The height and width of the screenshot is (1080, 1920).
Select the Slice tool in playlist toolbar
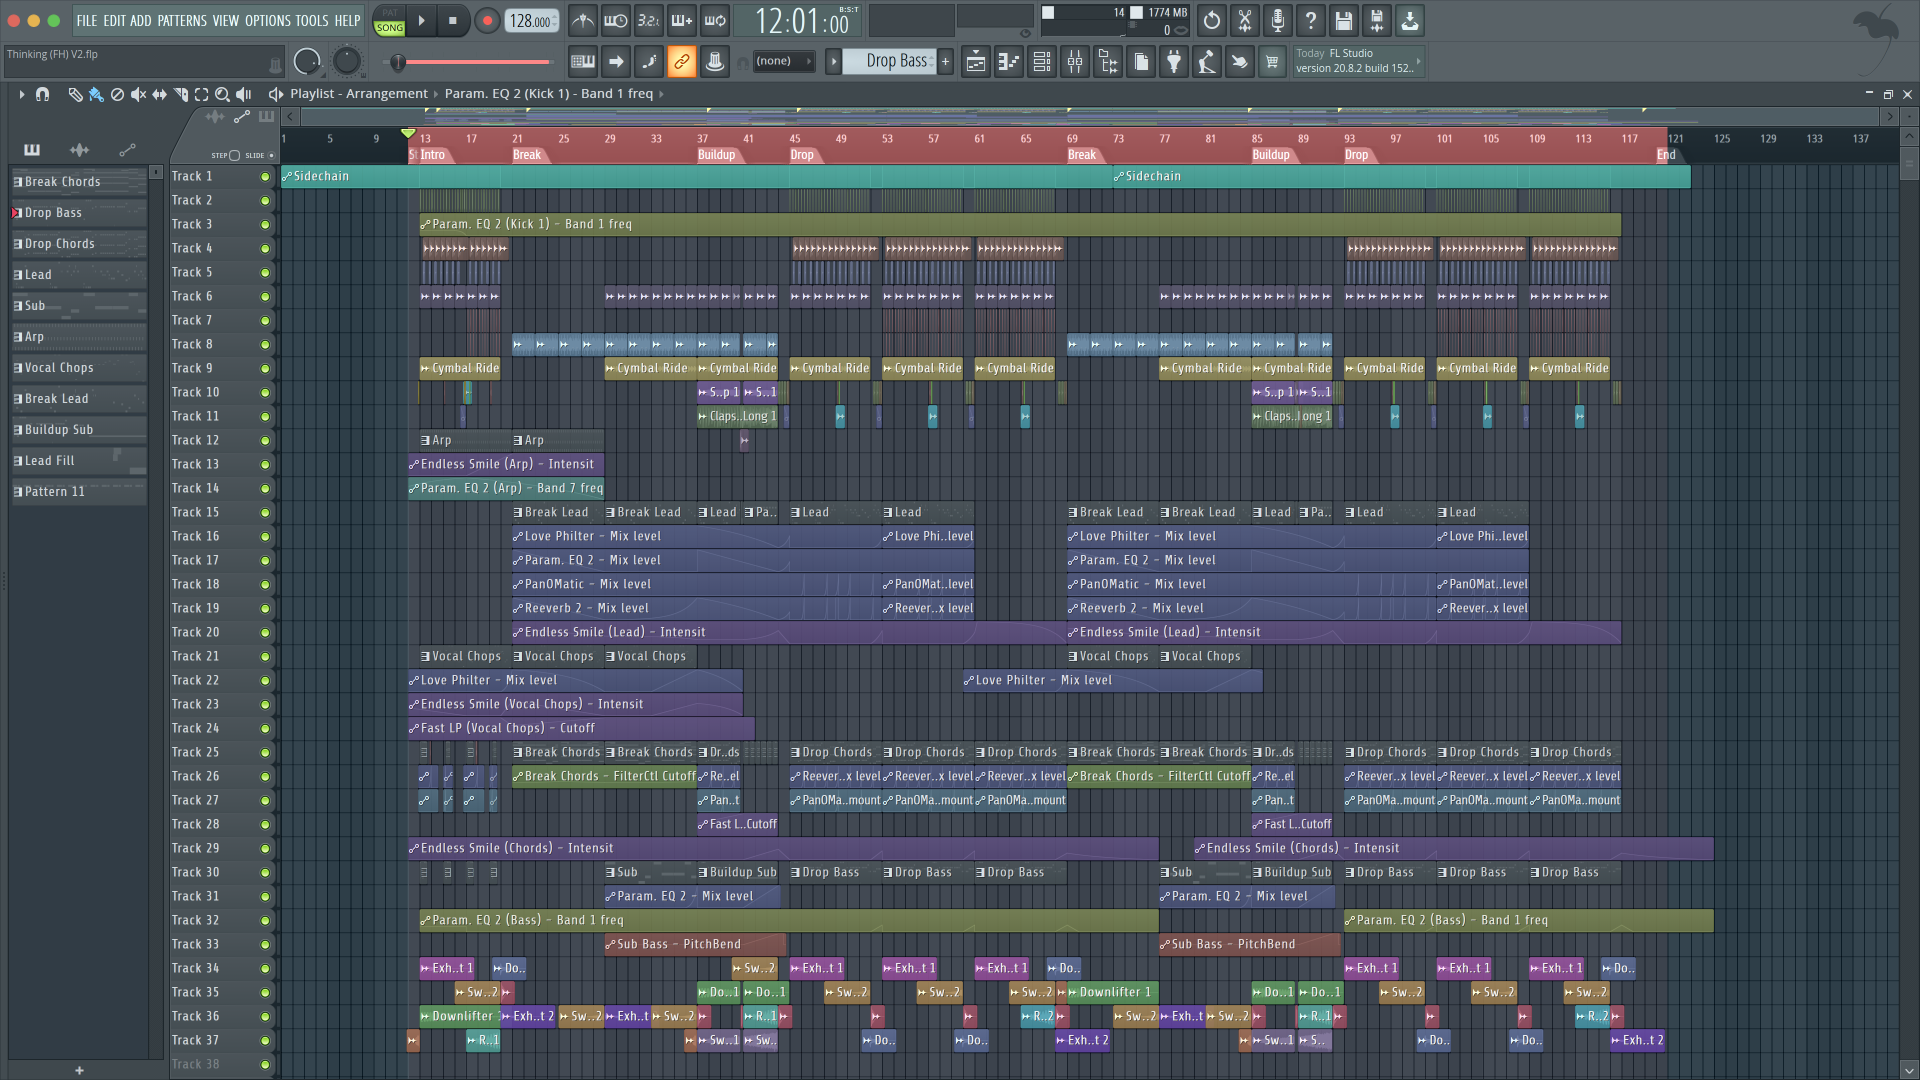[x=180, y=94]
